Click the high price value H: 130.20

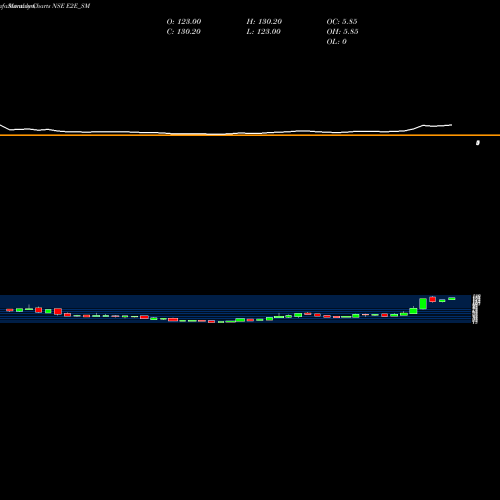pos(264,22)
